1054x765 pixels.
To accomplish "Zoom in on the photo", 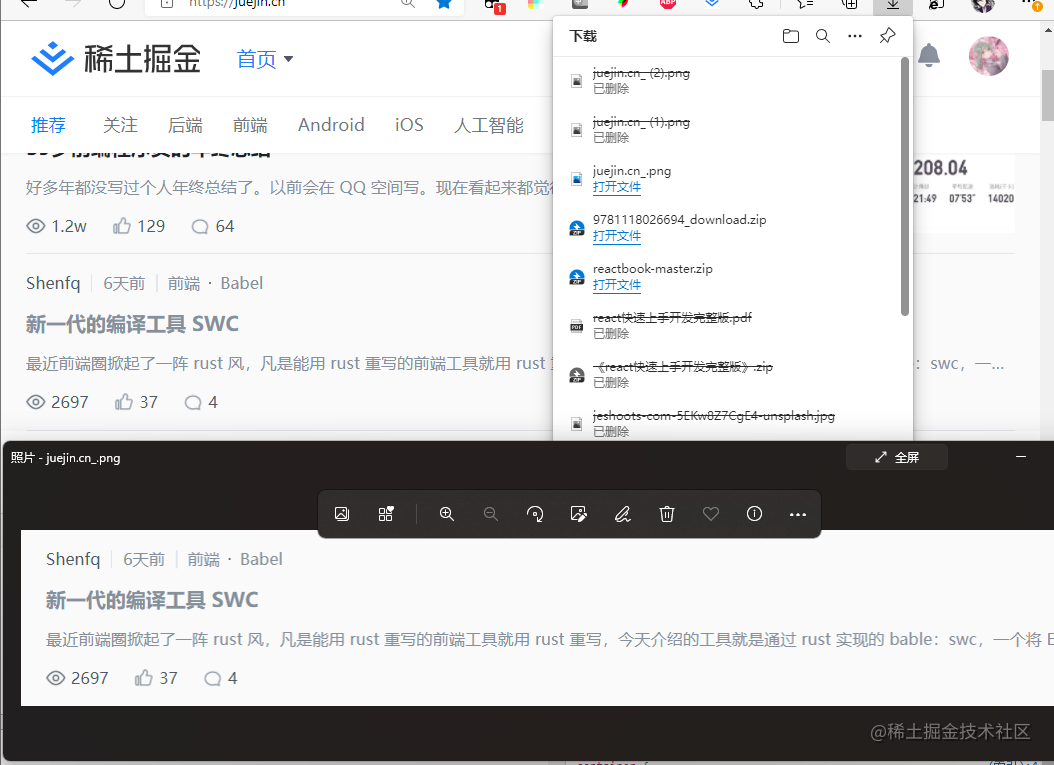I will (447, 514).
